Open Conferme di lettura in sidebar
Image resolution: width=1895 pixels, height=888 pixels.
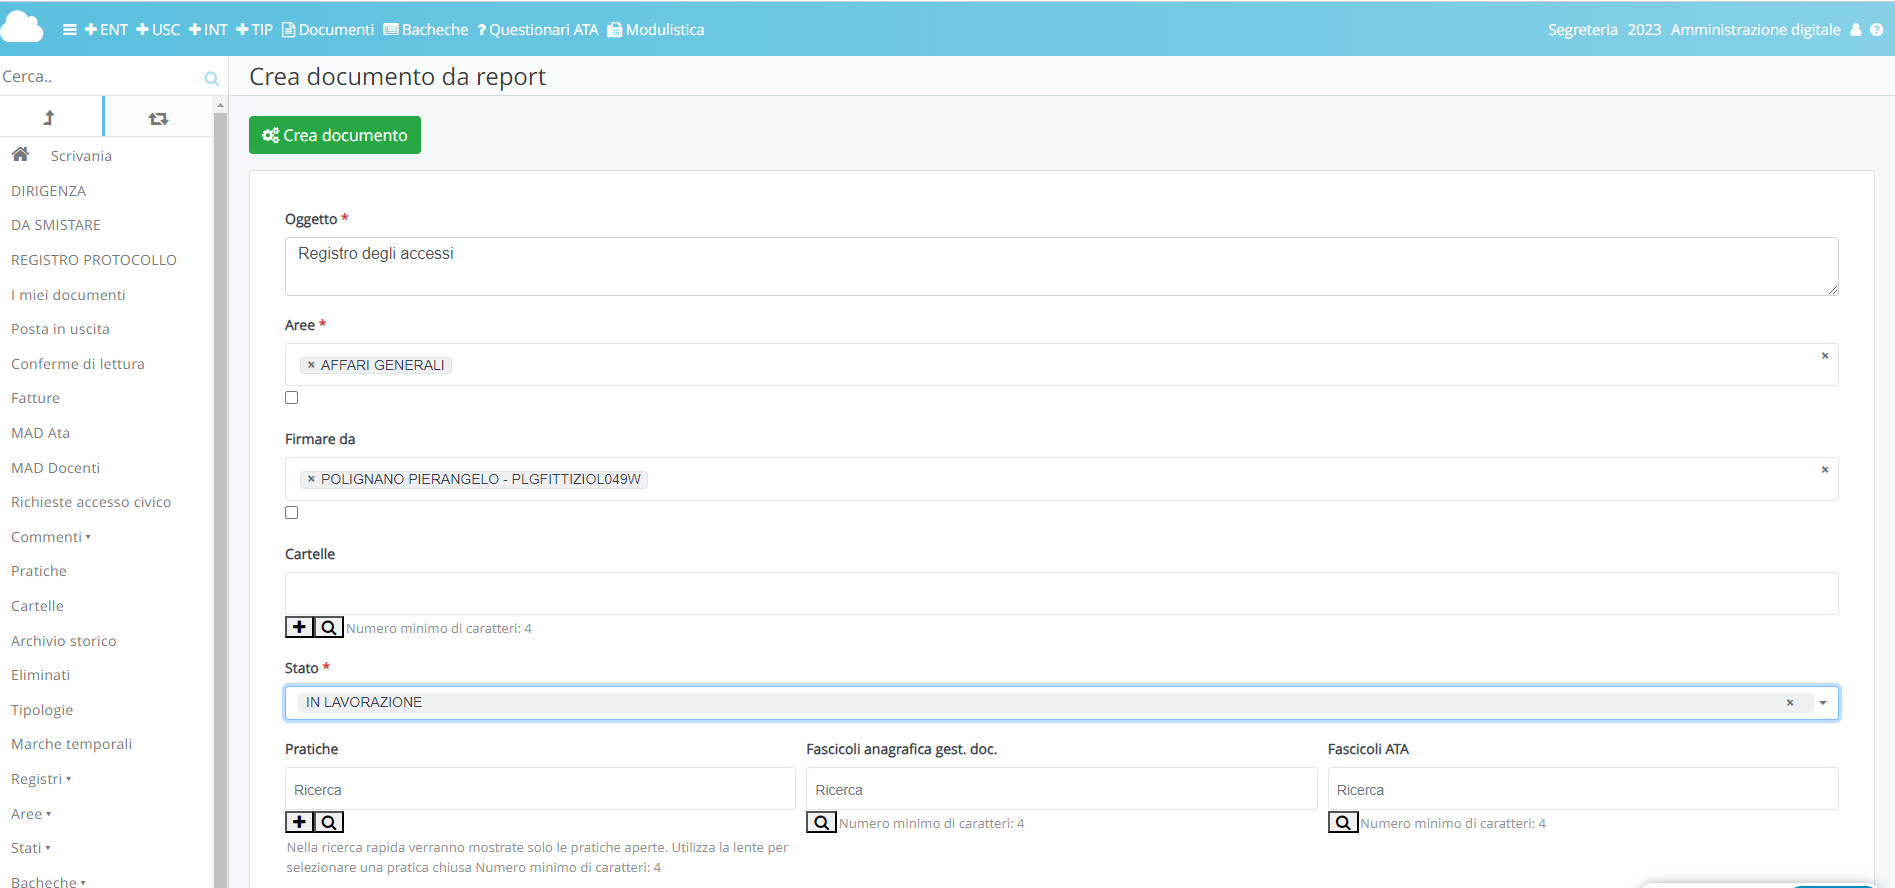pos(78,364)
